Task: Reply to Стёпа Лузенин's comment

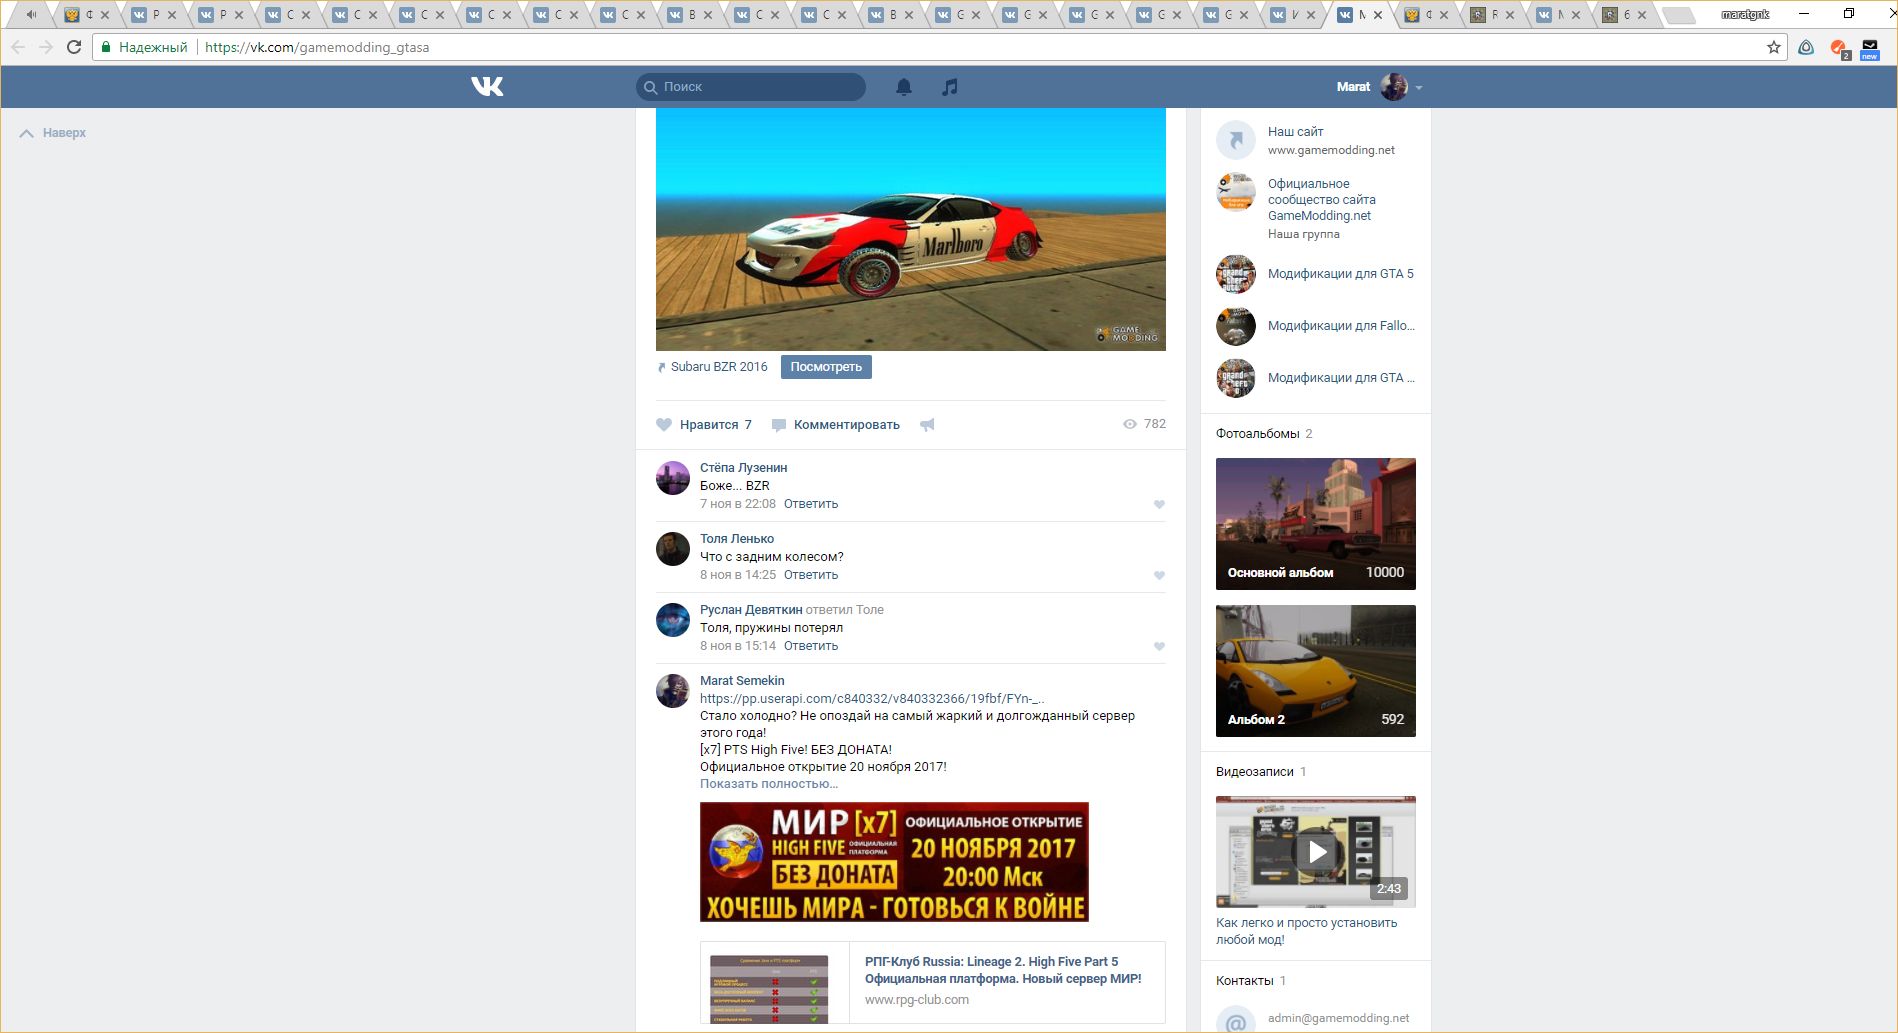Action: tap(811, 504)
